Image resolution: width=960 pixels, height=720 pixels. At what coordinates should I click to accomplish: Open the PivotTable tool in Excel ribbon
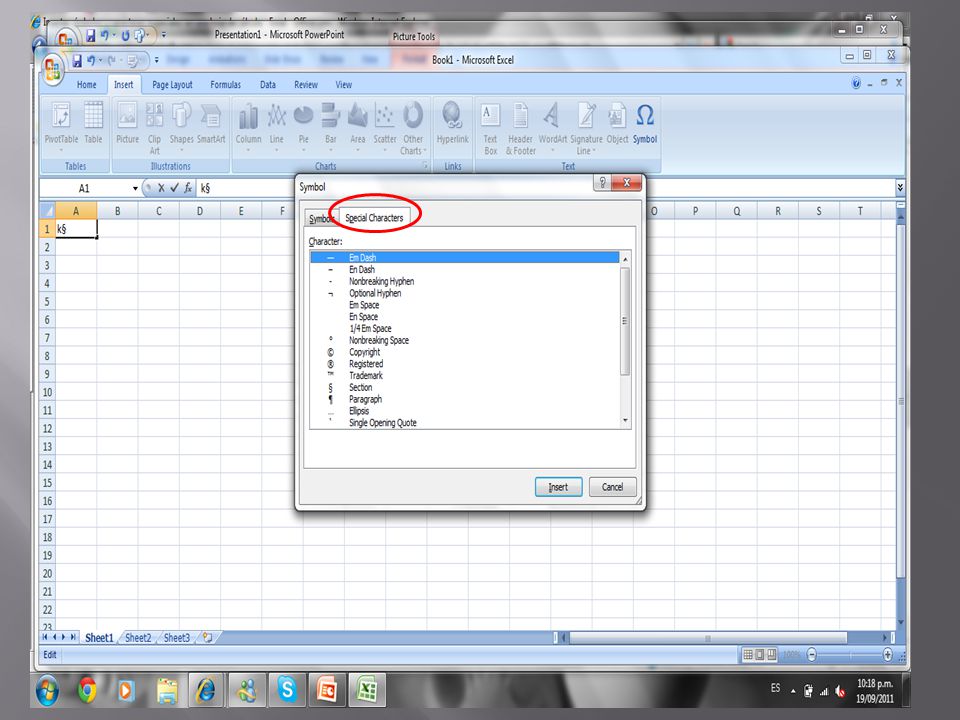point(61,127)
